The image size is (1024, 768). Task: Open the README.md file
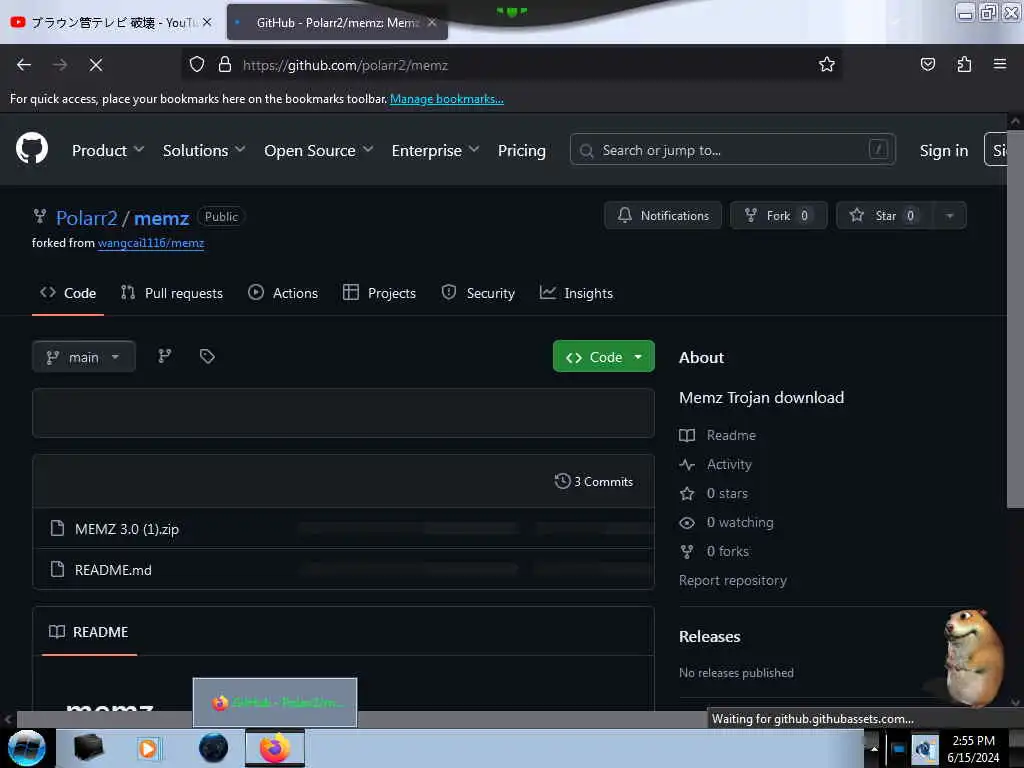(x=113, y=570)
